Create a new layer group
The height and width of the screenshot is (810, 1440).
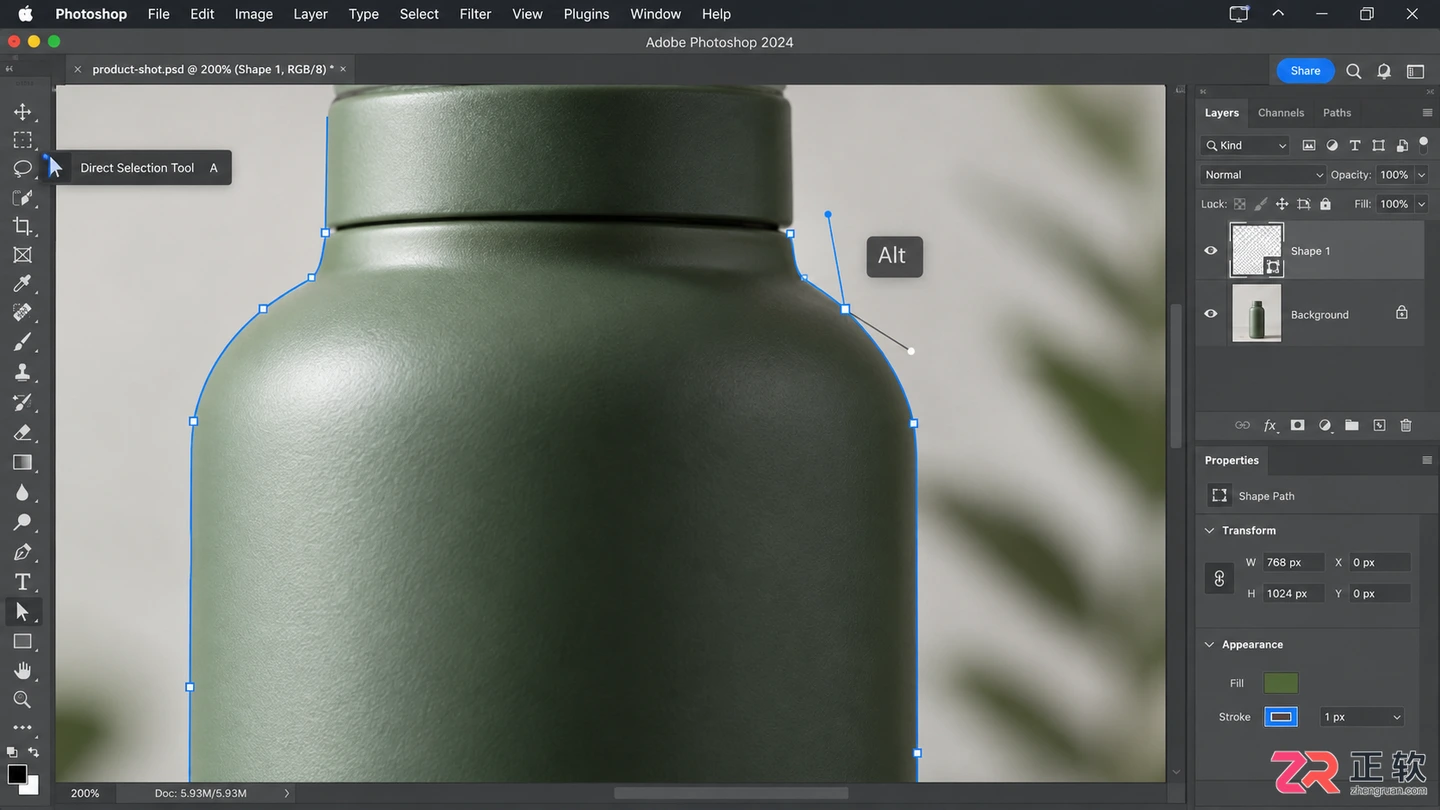(1352, 425)
